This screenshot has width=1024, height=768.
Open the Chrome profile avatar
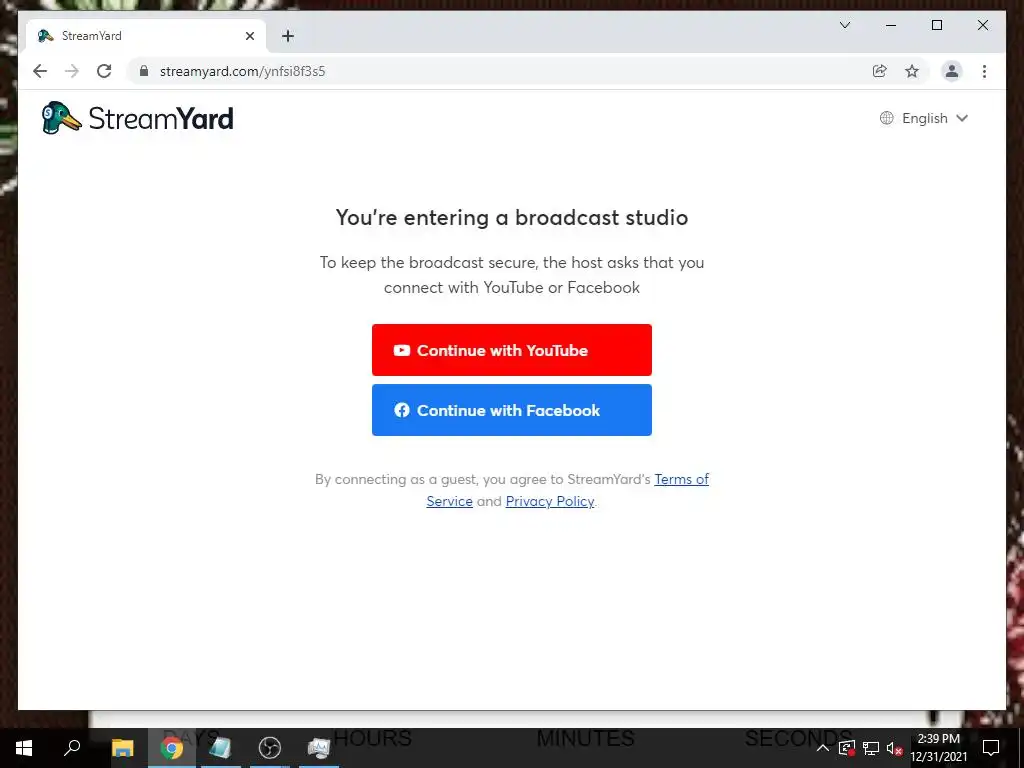pos(952,71)
